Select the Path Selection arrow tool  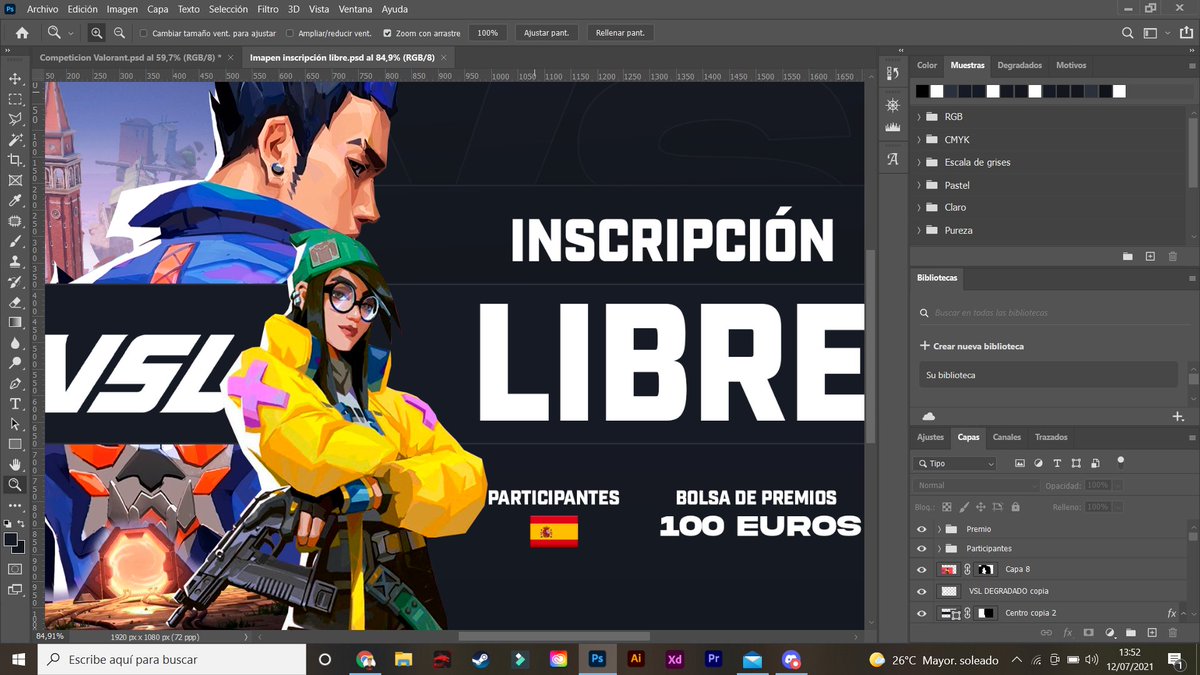[x=15, y=424]
